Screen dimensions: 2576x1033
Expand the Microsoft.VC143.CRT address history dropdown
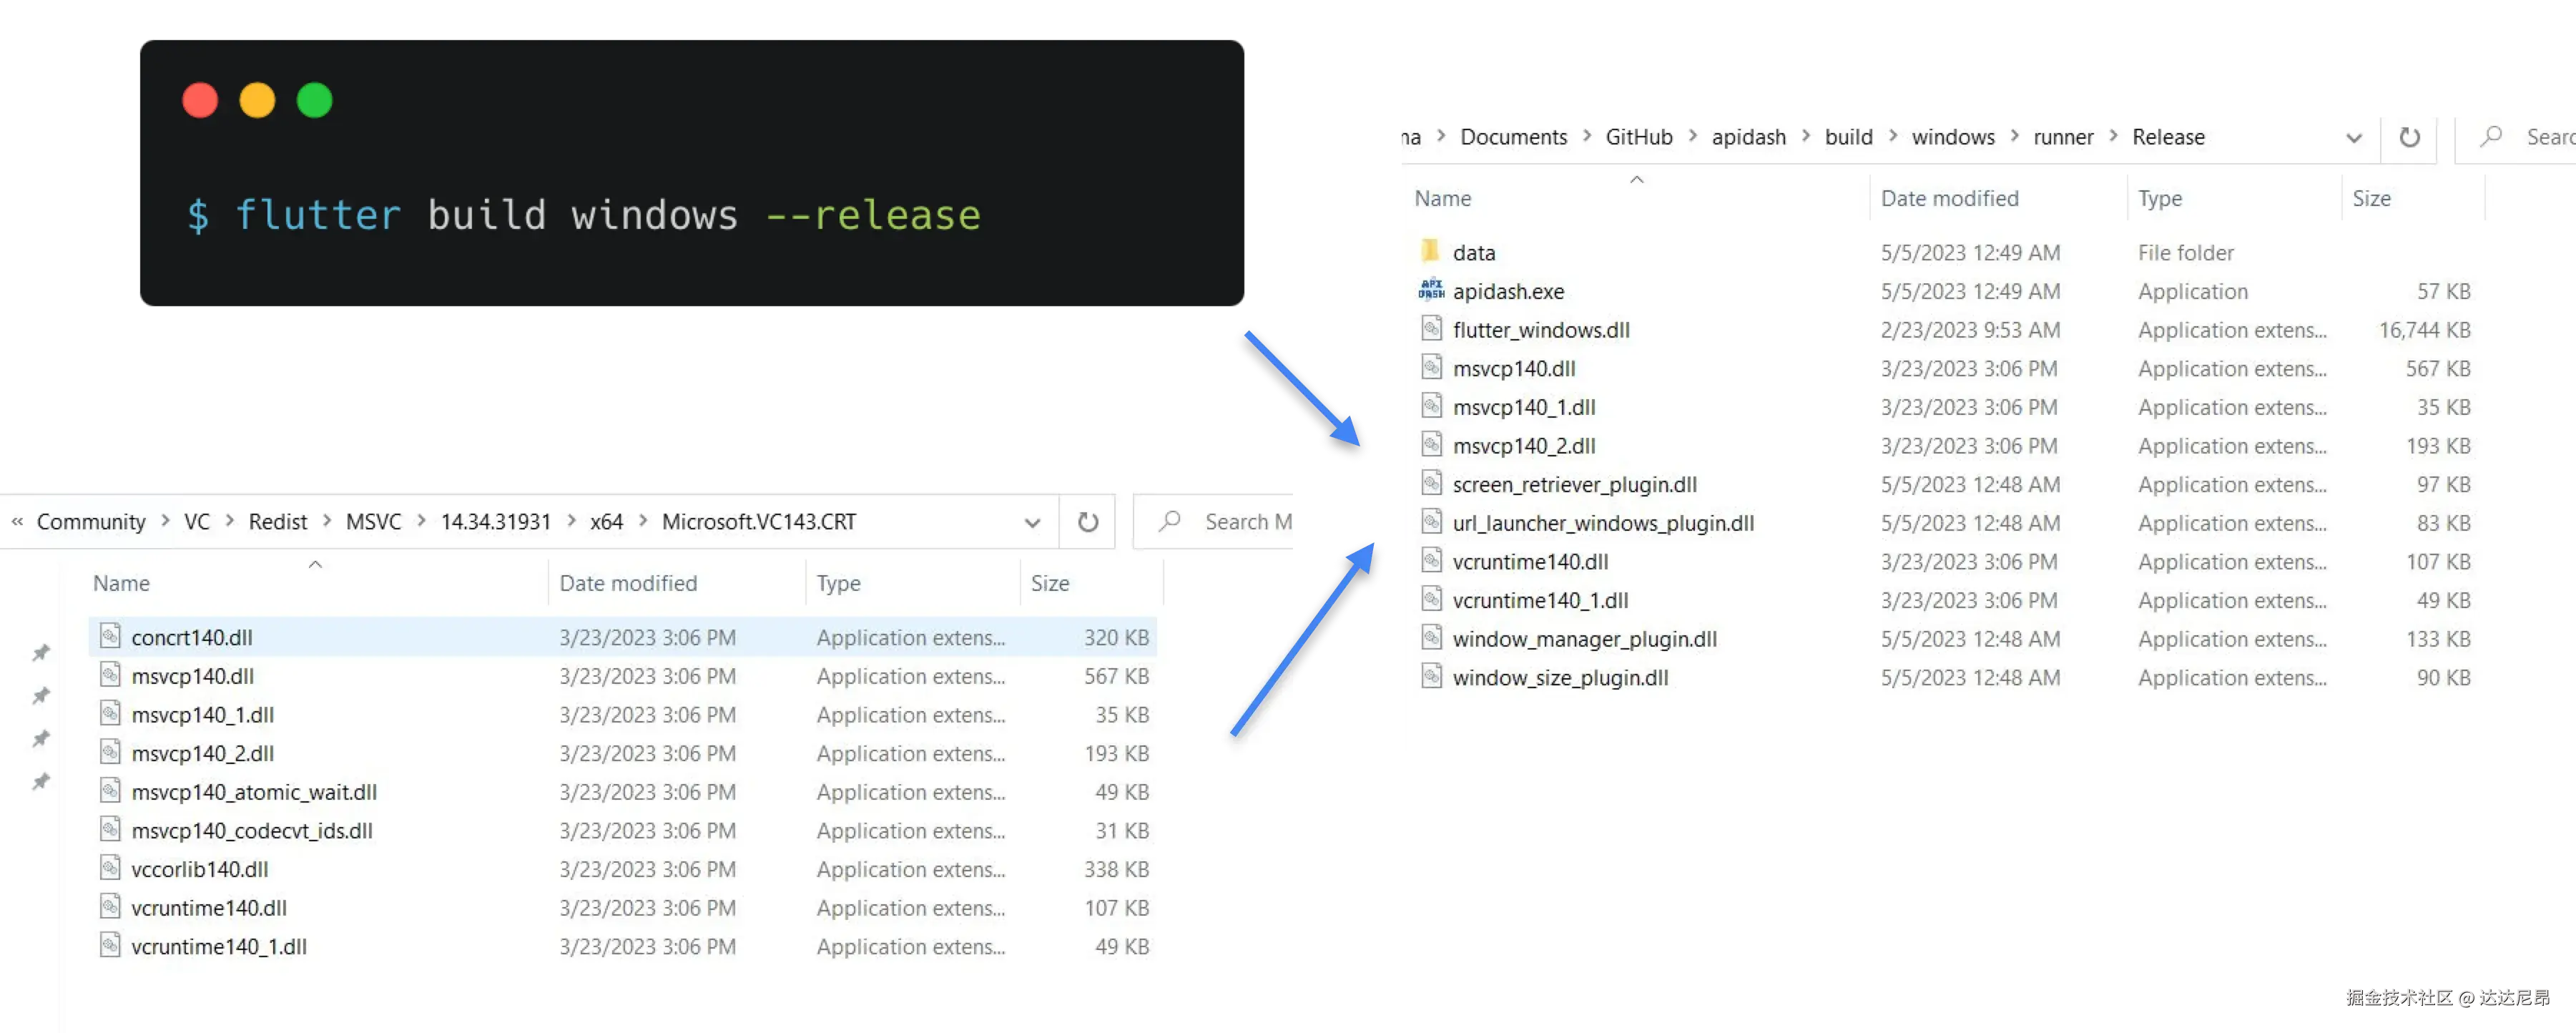[1032, 522]
